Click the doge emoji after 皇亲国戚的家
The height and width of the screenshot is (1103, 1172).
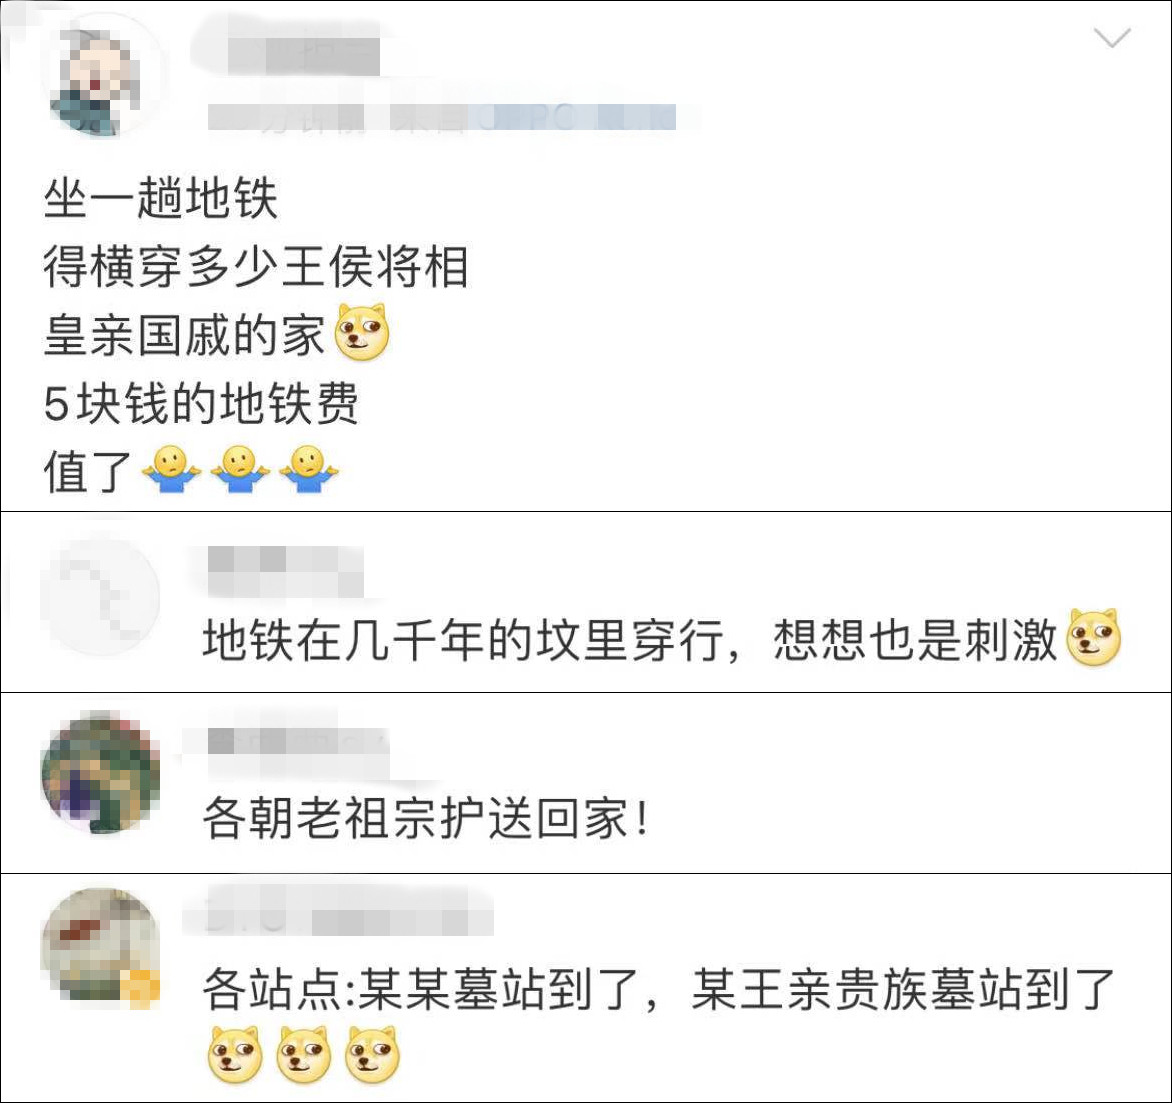363,332
